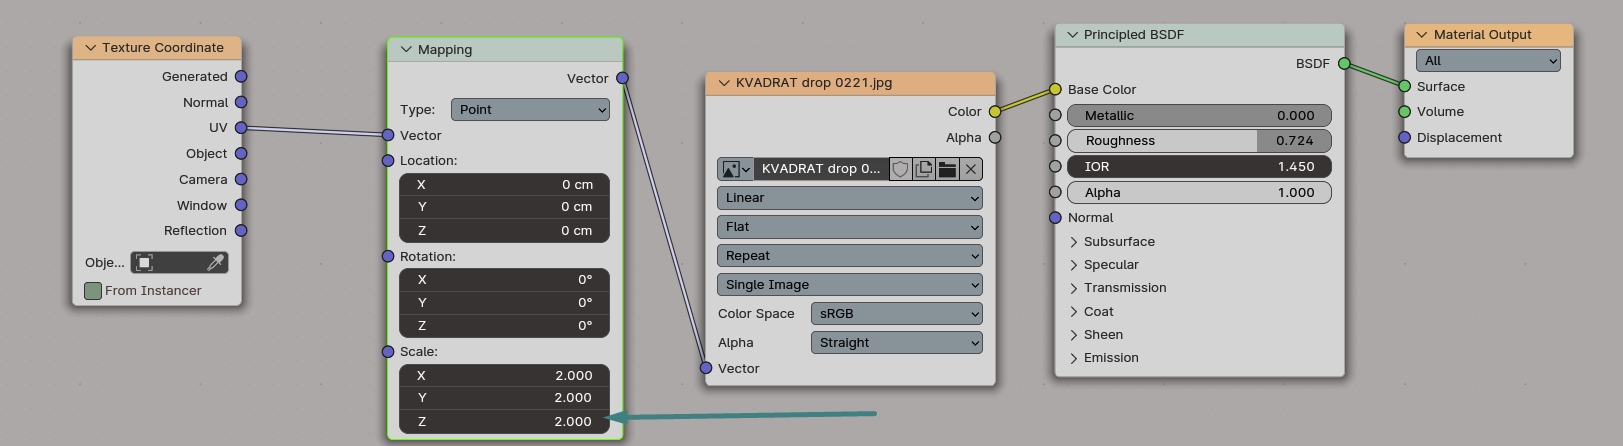Click the object icon in the Object field

click(145, 262)
